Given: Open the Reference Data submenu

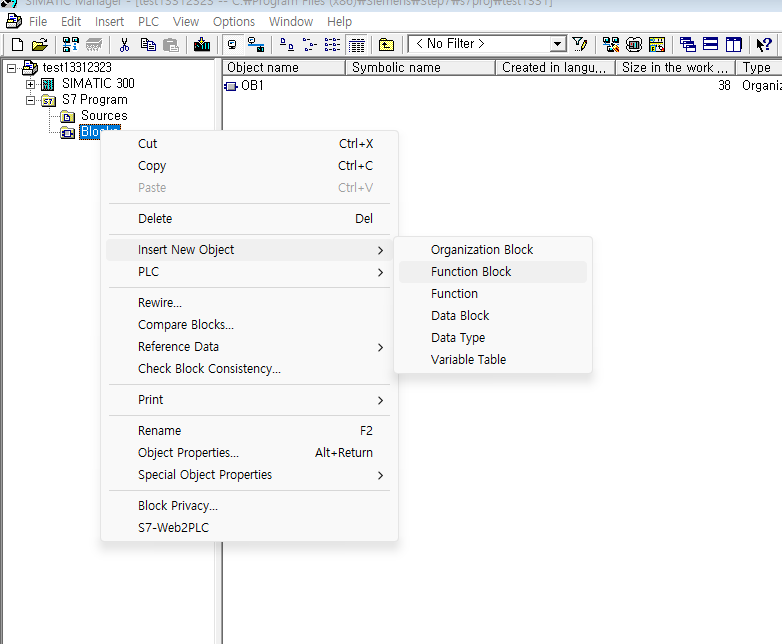Looking at the screenshot, I should pyautogui.click(x=249, y=347).
